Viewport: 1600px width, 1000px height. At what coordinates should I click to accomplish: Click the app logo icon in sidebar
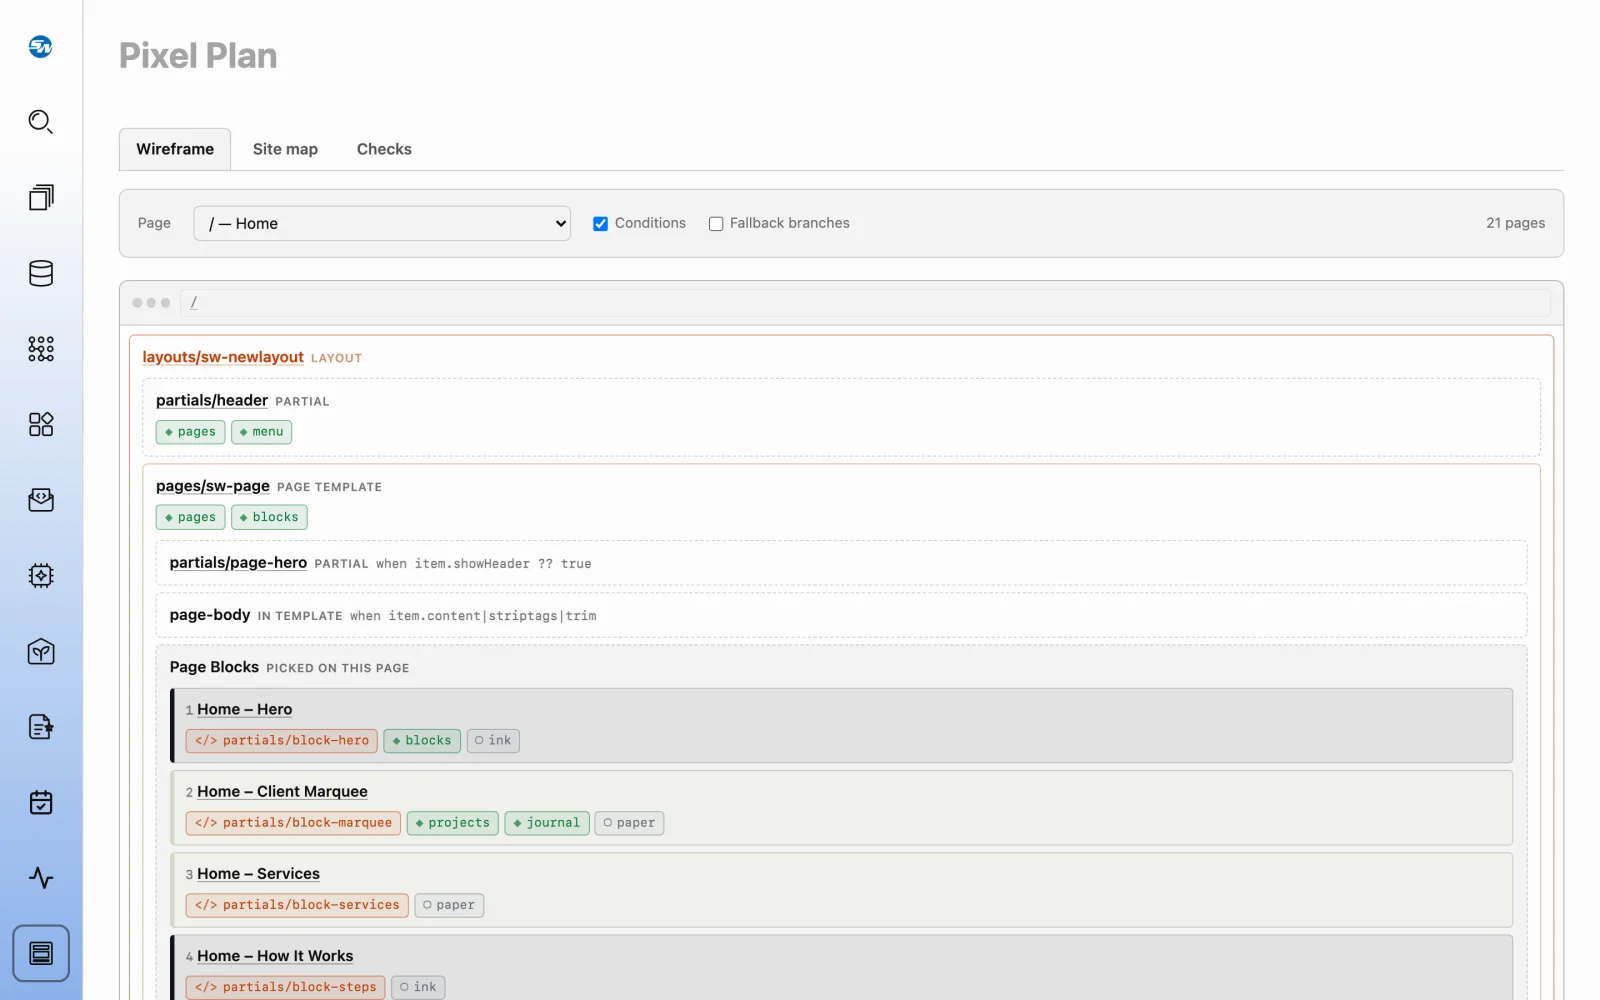(x=41, y=46)
